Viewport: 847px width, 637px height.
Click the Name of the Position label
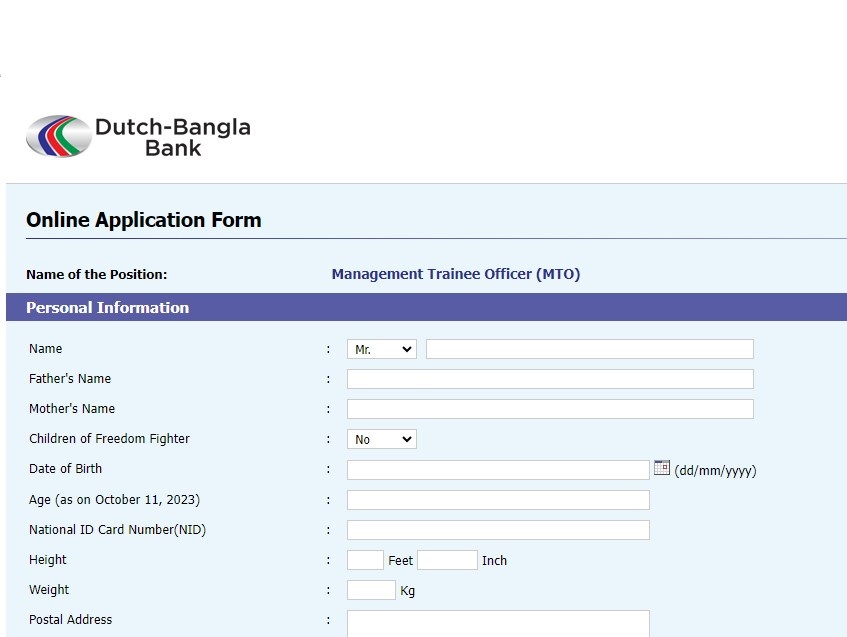pos(96,273)
